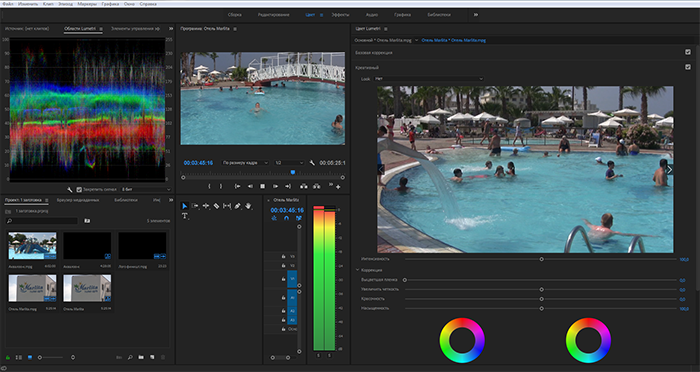Select next Look preset arrow
The width and height of the screenshot is (700, 372).
click(x=669, y=170)
